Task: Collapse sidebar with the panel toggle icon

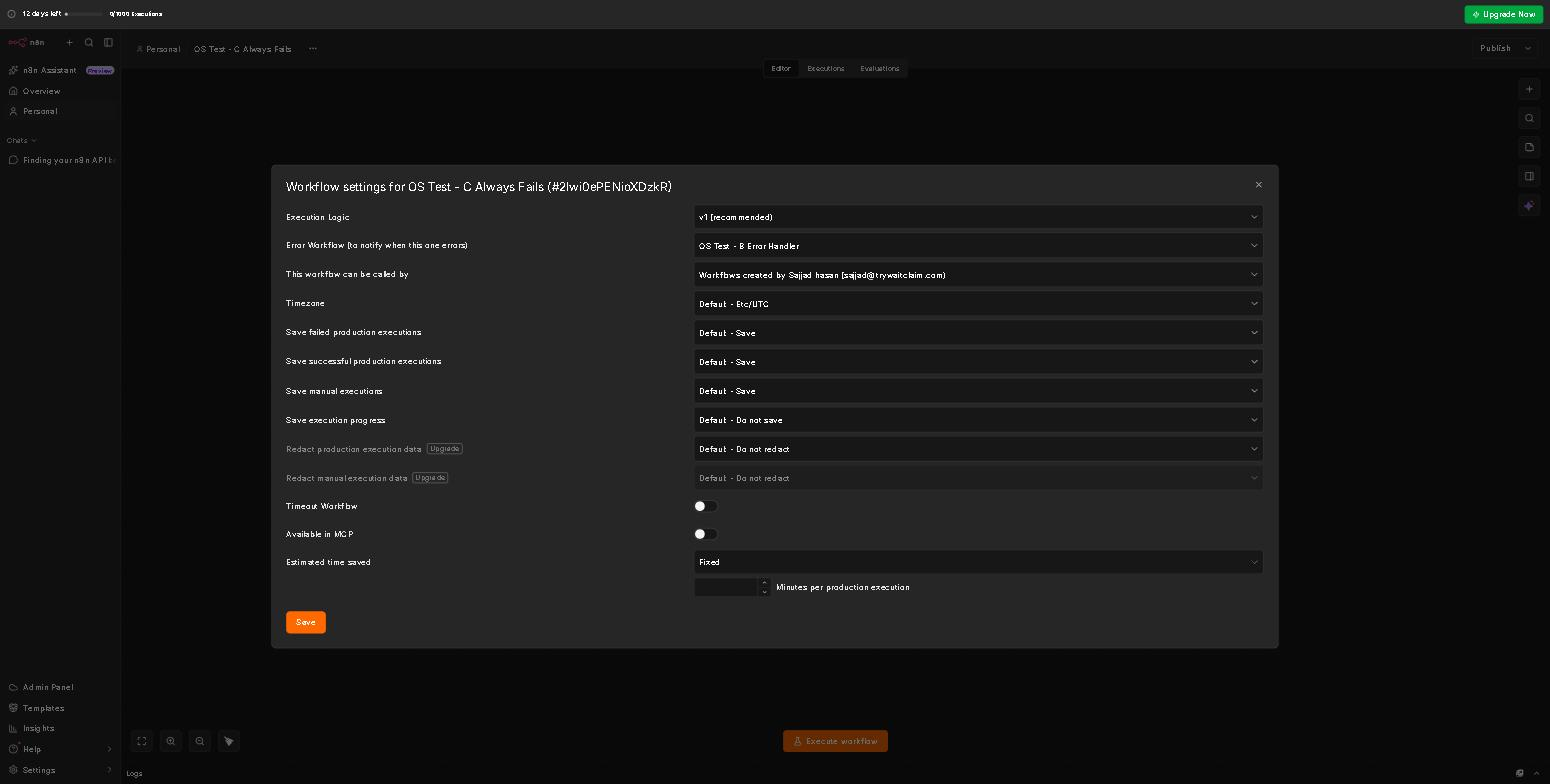Action: click(108, 43)
